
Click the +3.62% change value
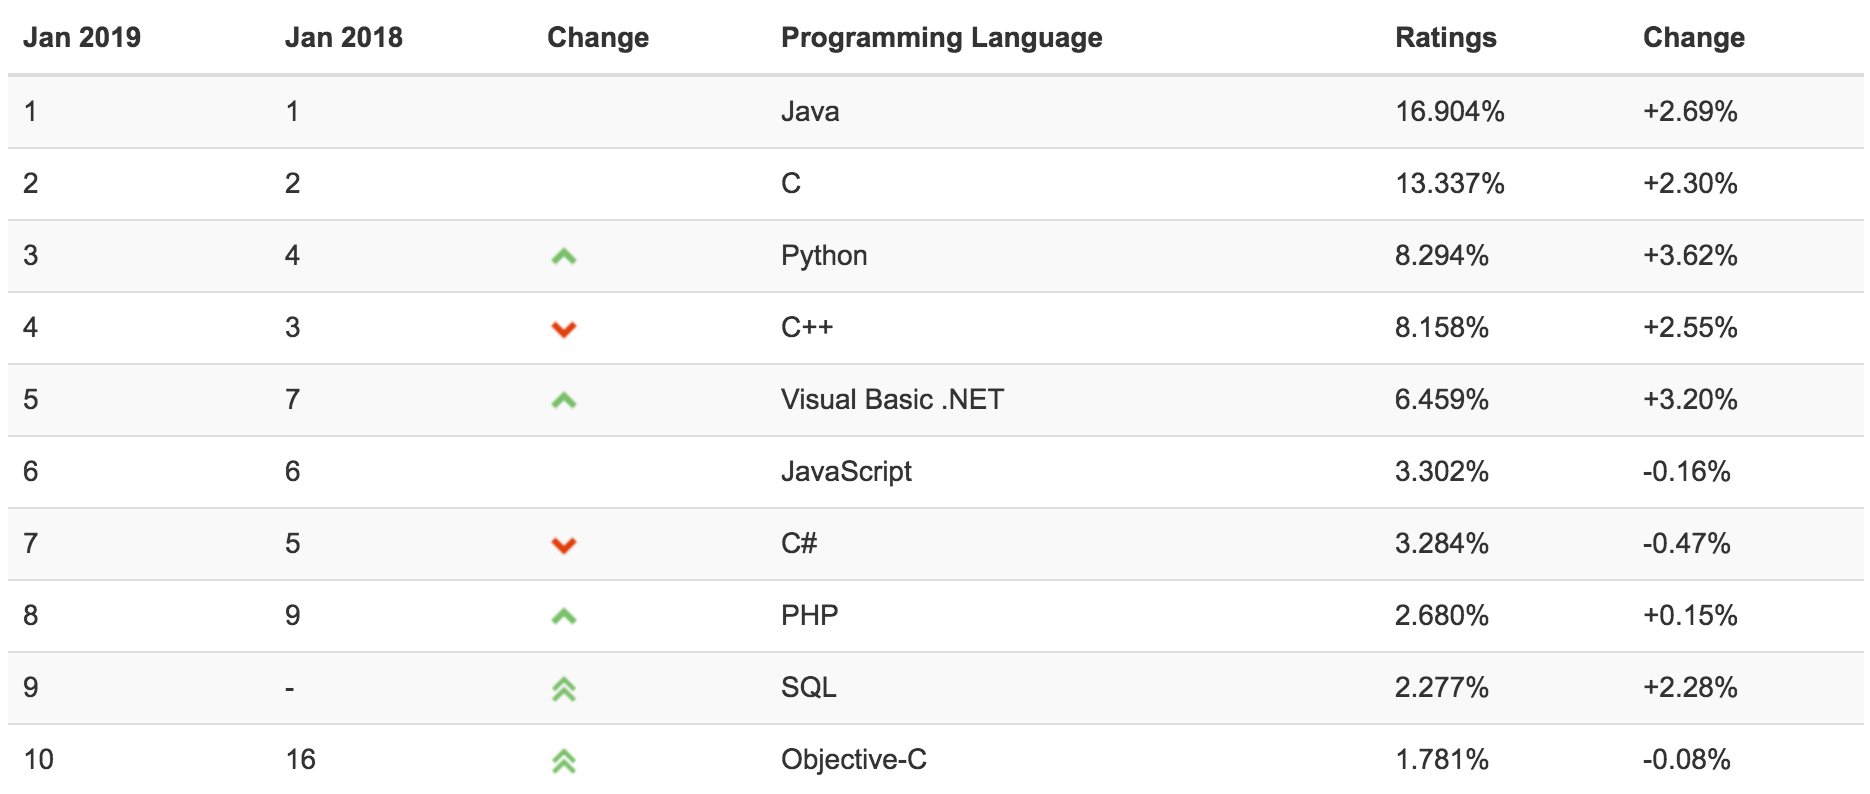[x=1690, y=256]
